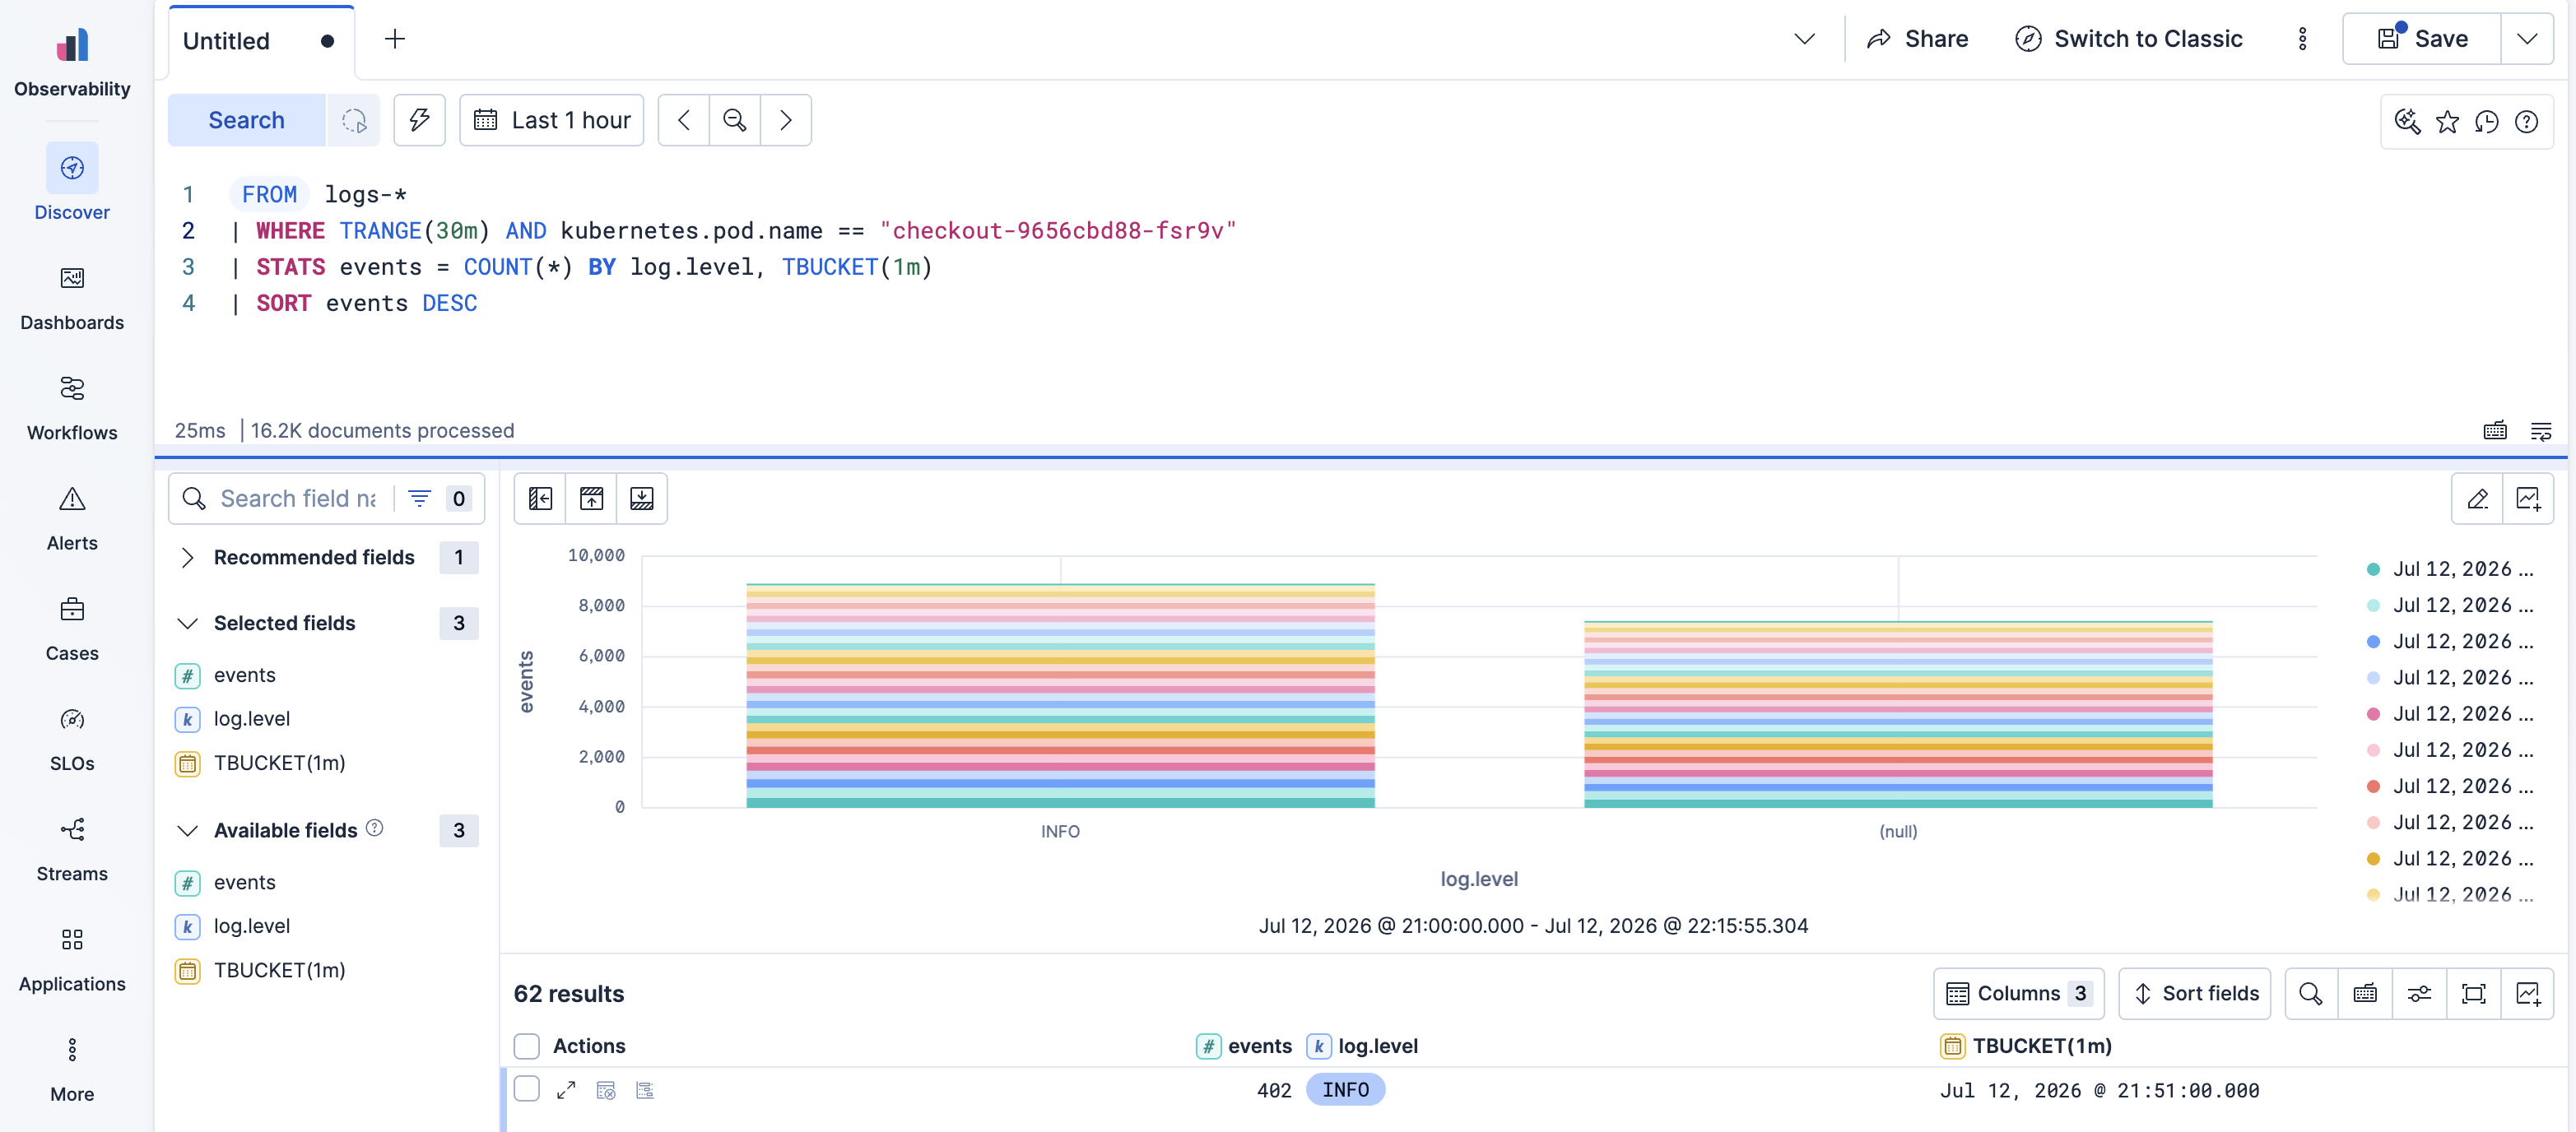Open the ES|QL help reference icon
The image size is (2576, 1132).
pyautogui.click(x=2527, y=121)
